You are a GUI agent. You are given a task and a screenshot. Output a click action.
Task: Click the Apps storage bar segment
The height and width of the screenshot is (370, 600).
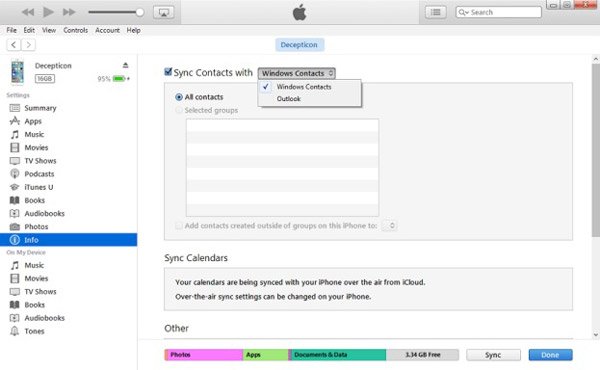pyautogui.click(x=266, y=355)
